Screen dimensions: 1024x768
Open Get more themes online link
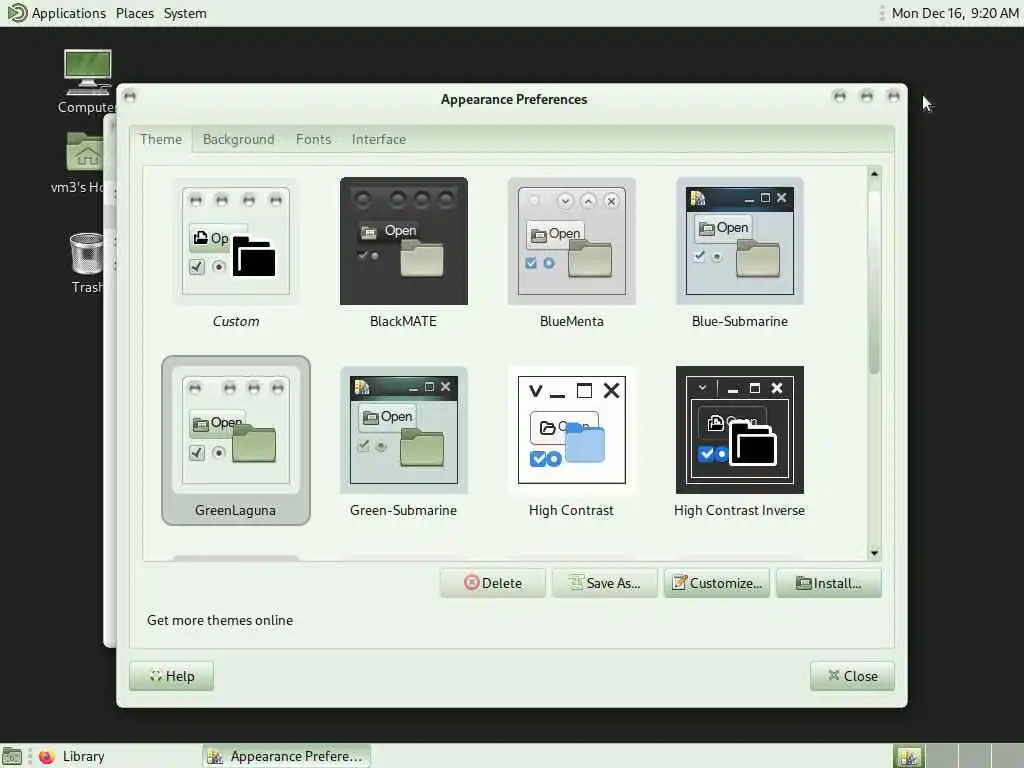point(219,620)
